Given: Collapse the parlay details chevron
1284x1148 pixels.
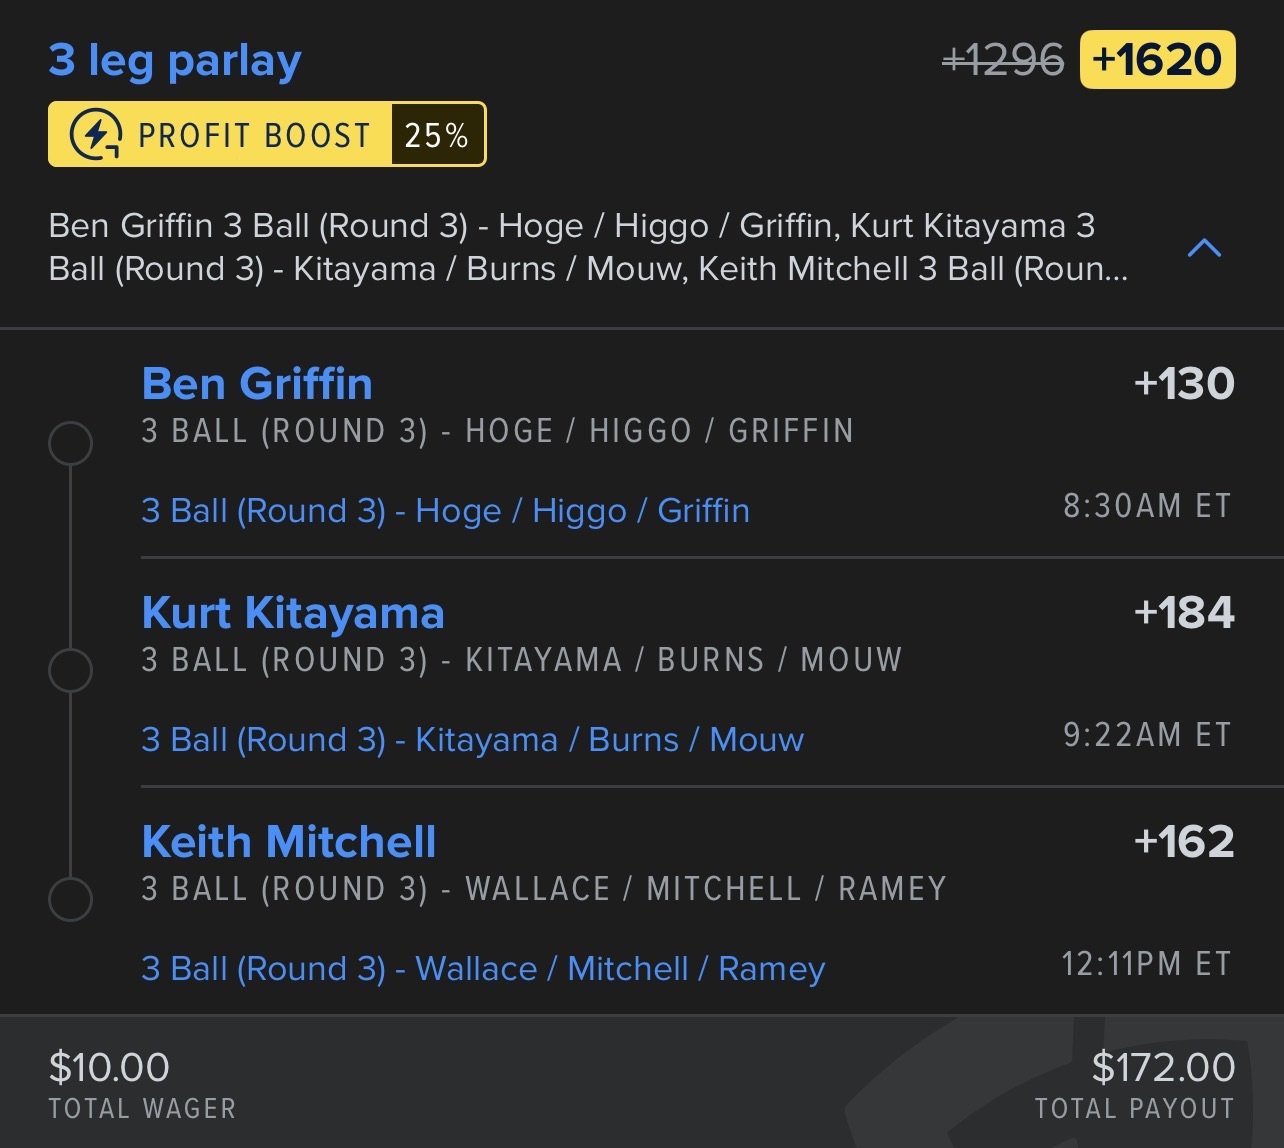Looking at the screenshot, I should [x=1204, y=248].
